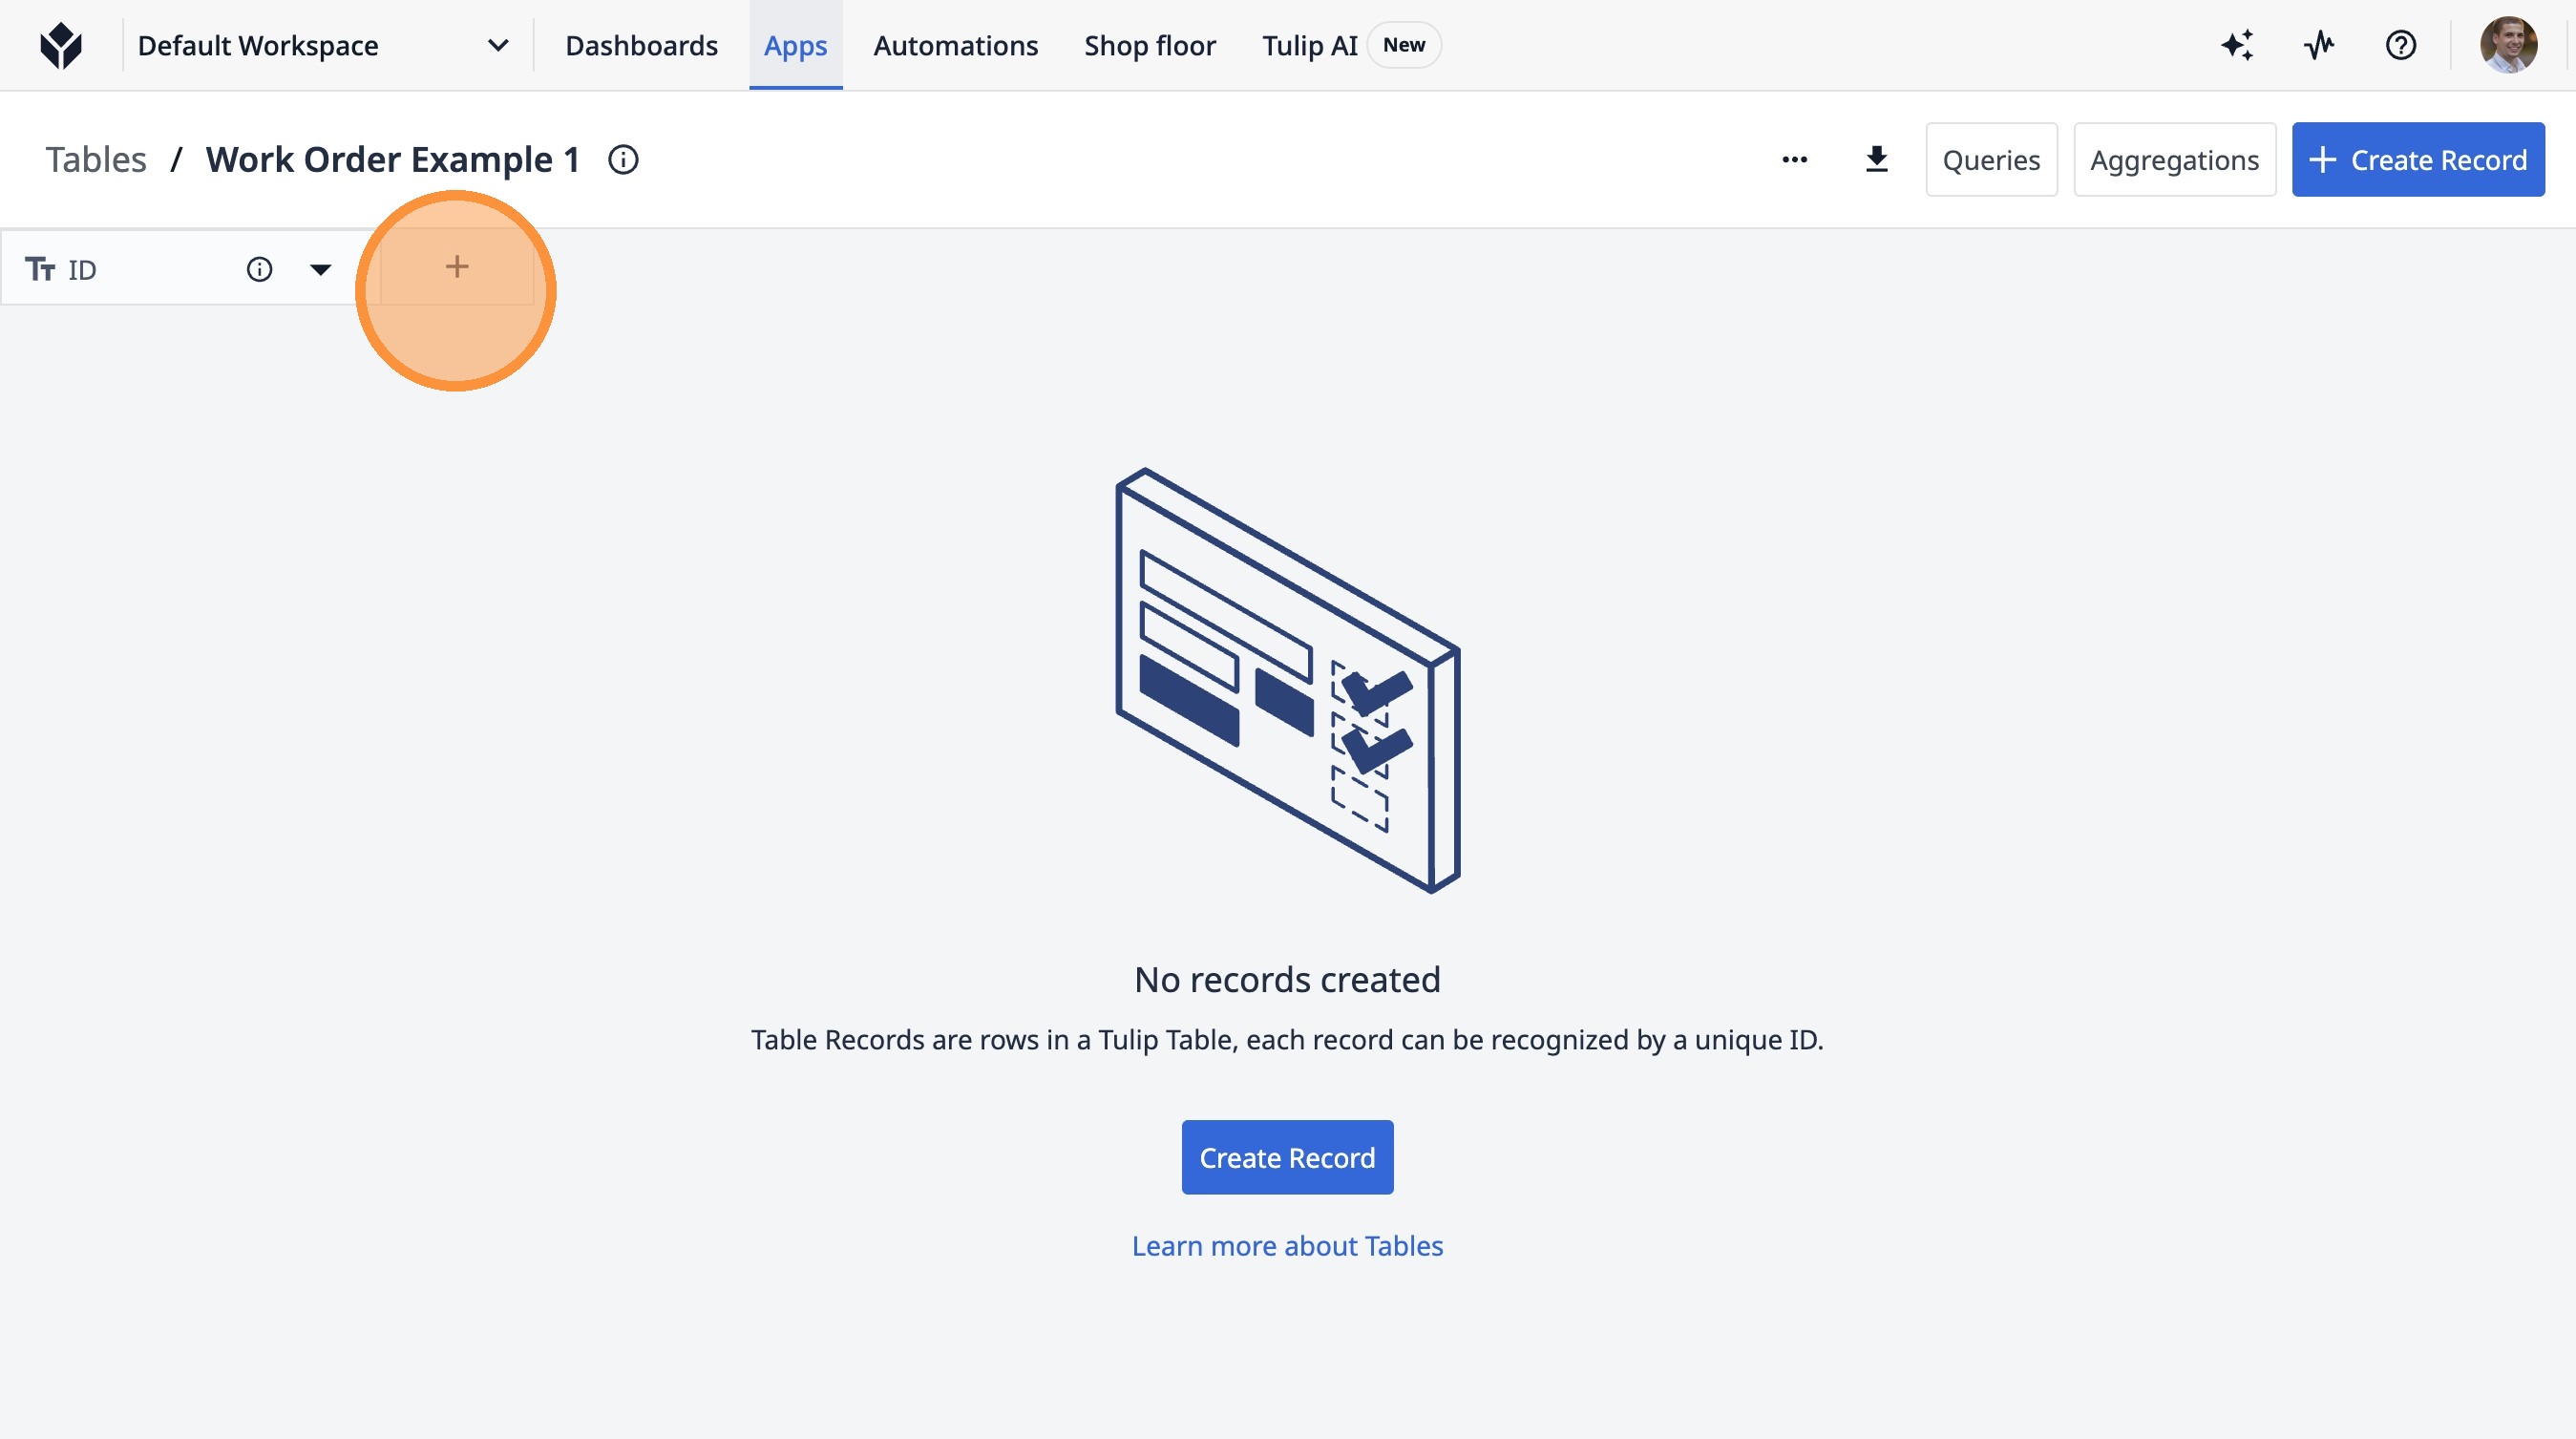Click the user profile avatar
The width and height of the screenshot is (2576, 1439).
tap(2507, 45)
